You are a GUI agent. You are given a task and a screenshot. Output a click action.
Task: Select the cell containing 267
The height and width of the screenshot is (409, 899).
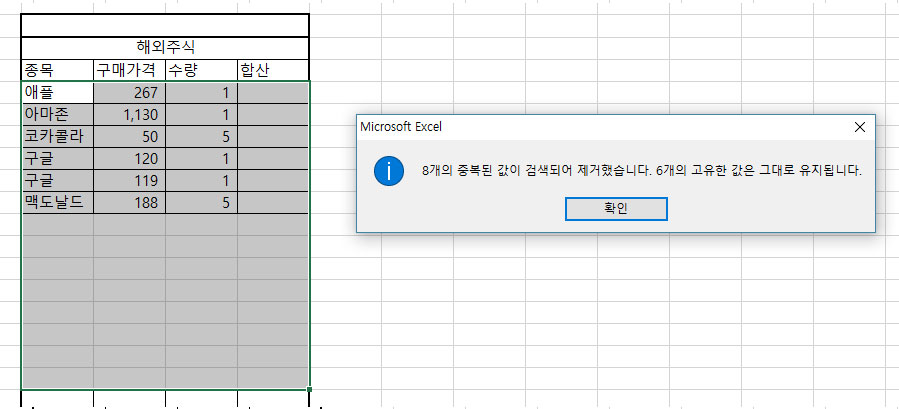[129, 92]
